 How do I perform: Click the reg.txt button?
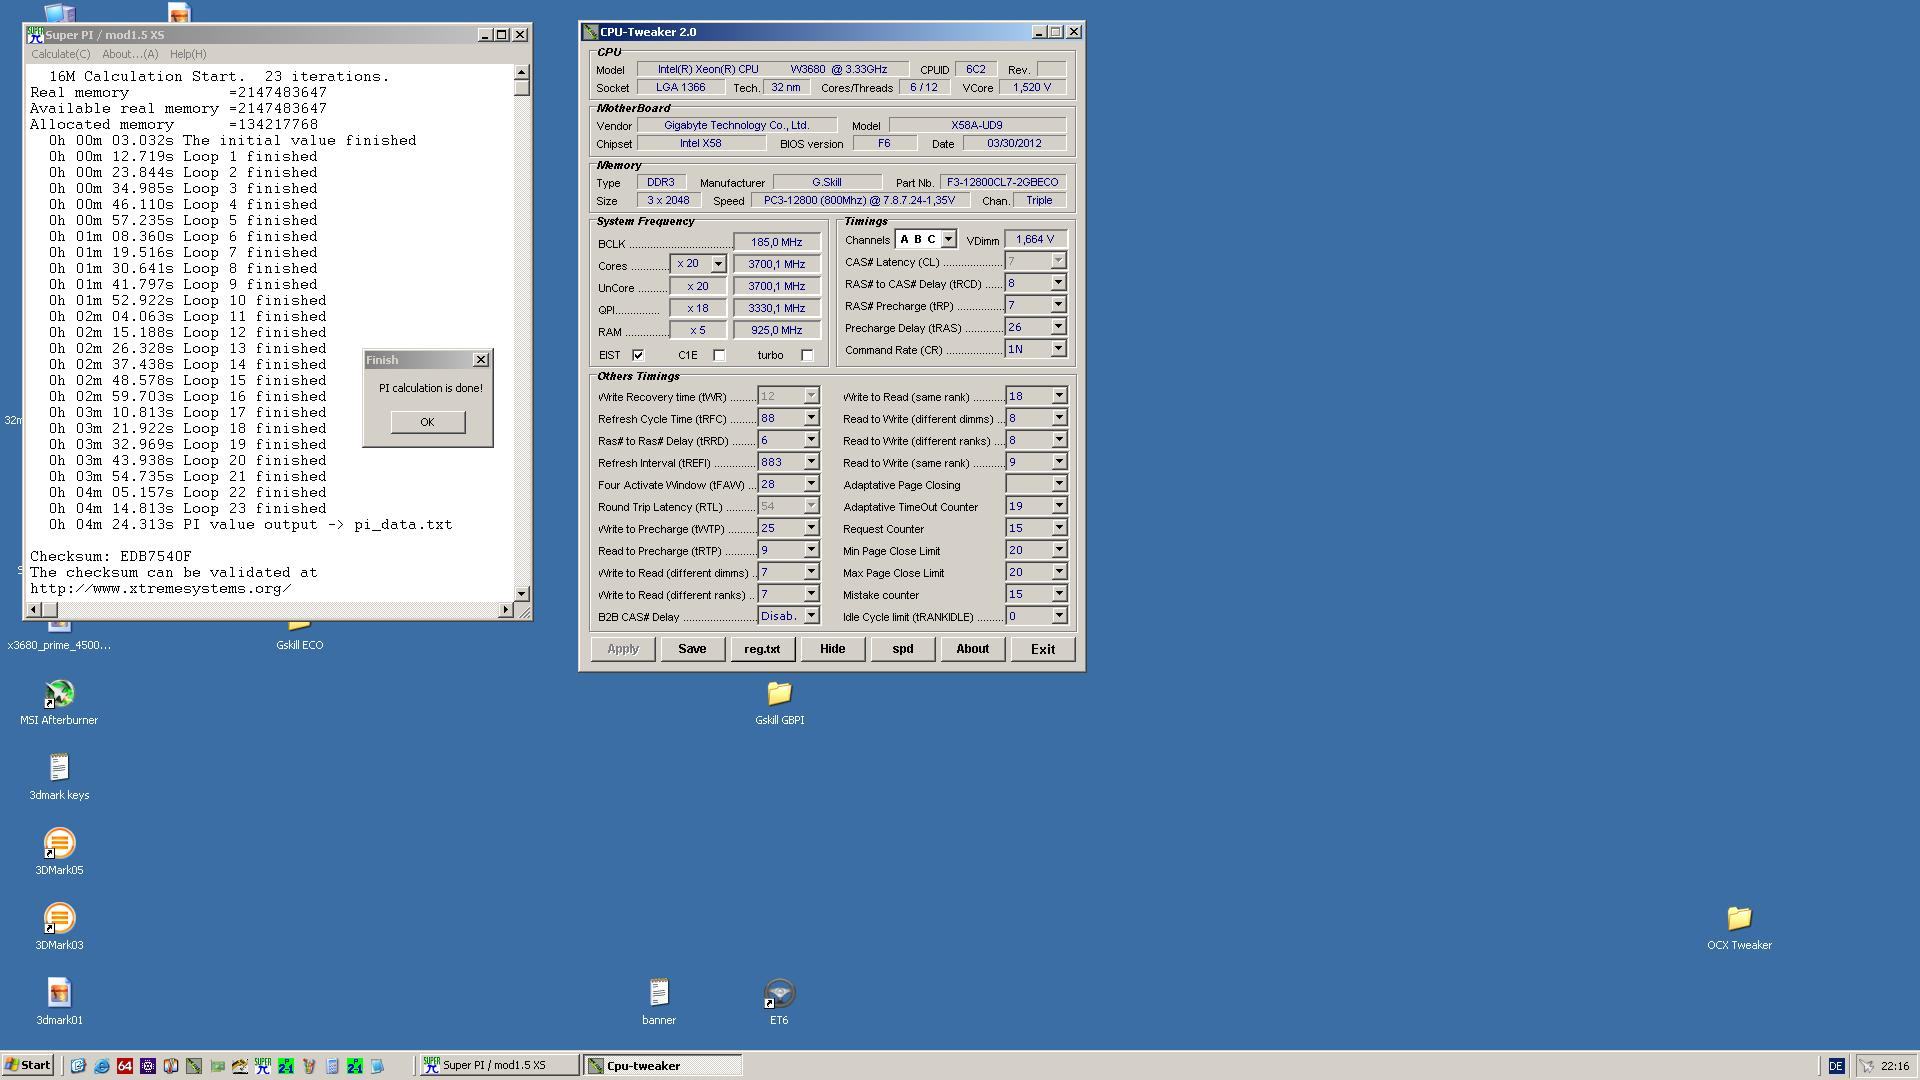click(762, 649)
